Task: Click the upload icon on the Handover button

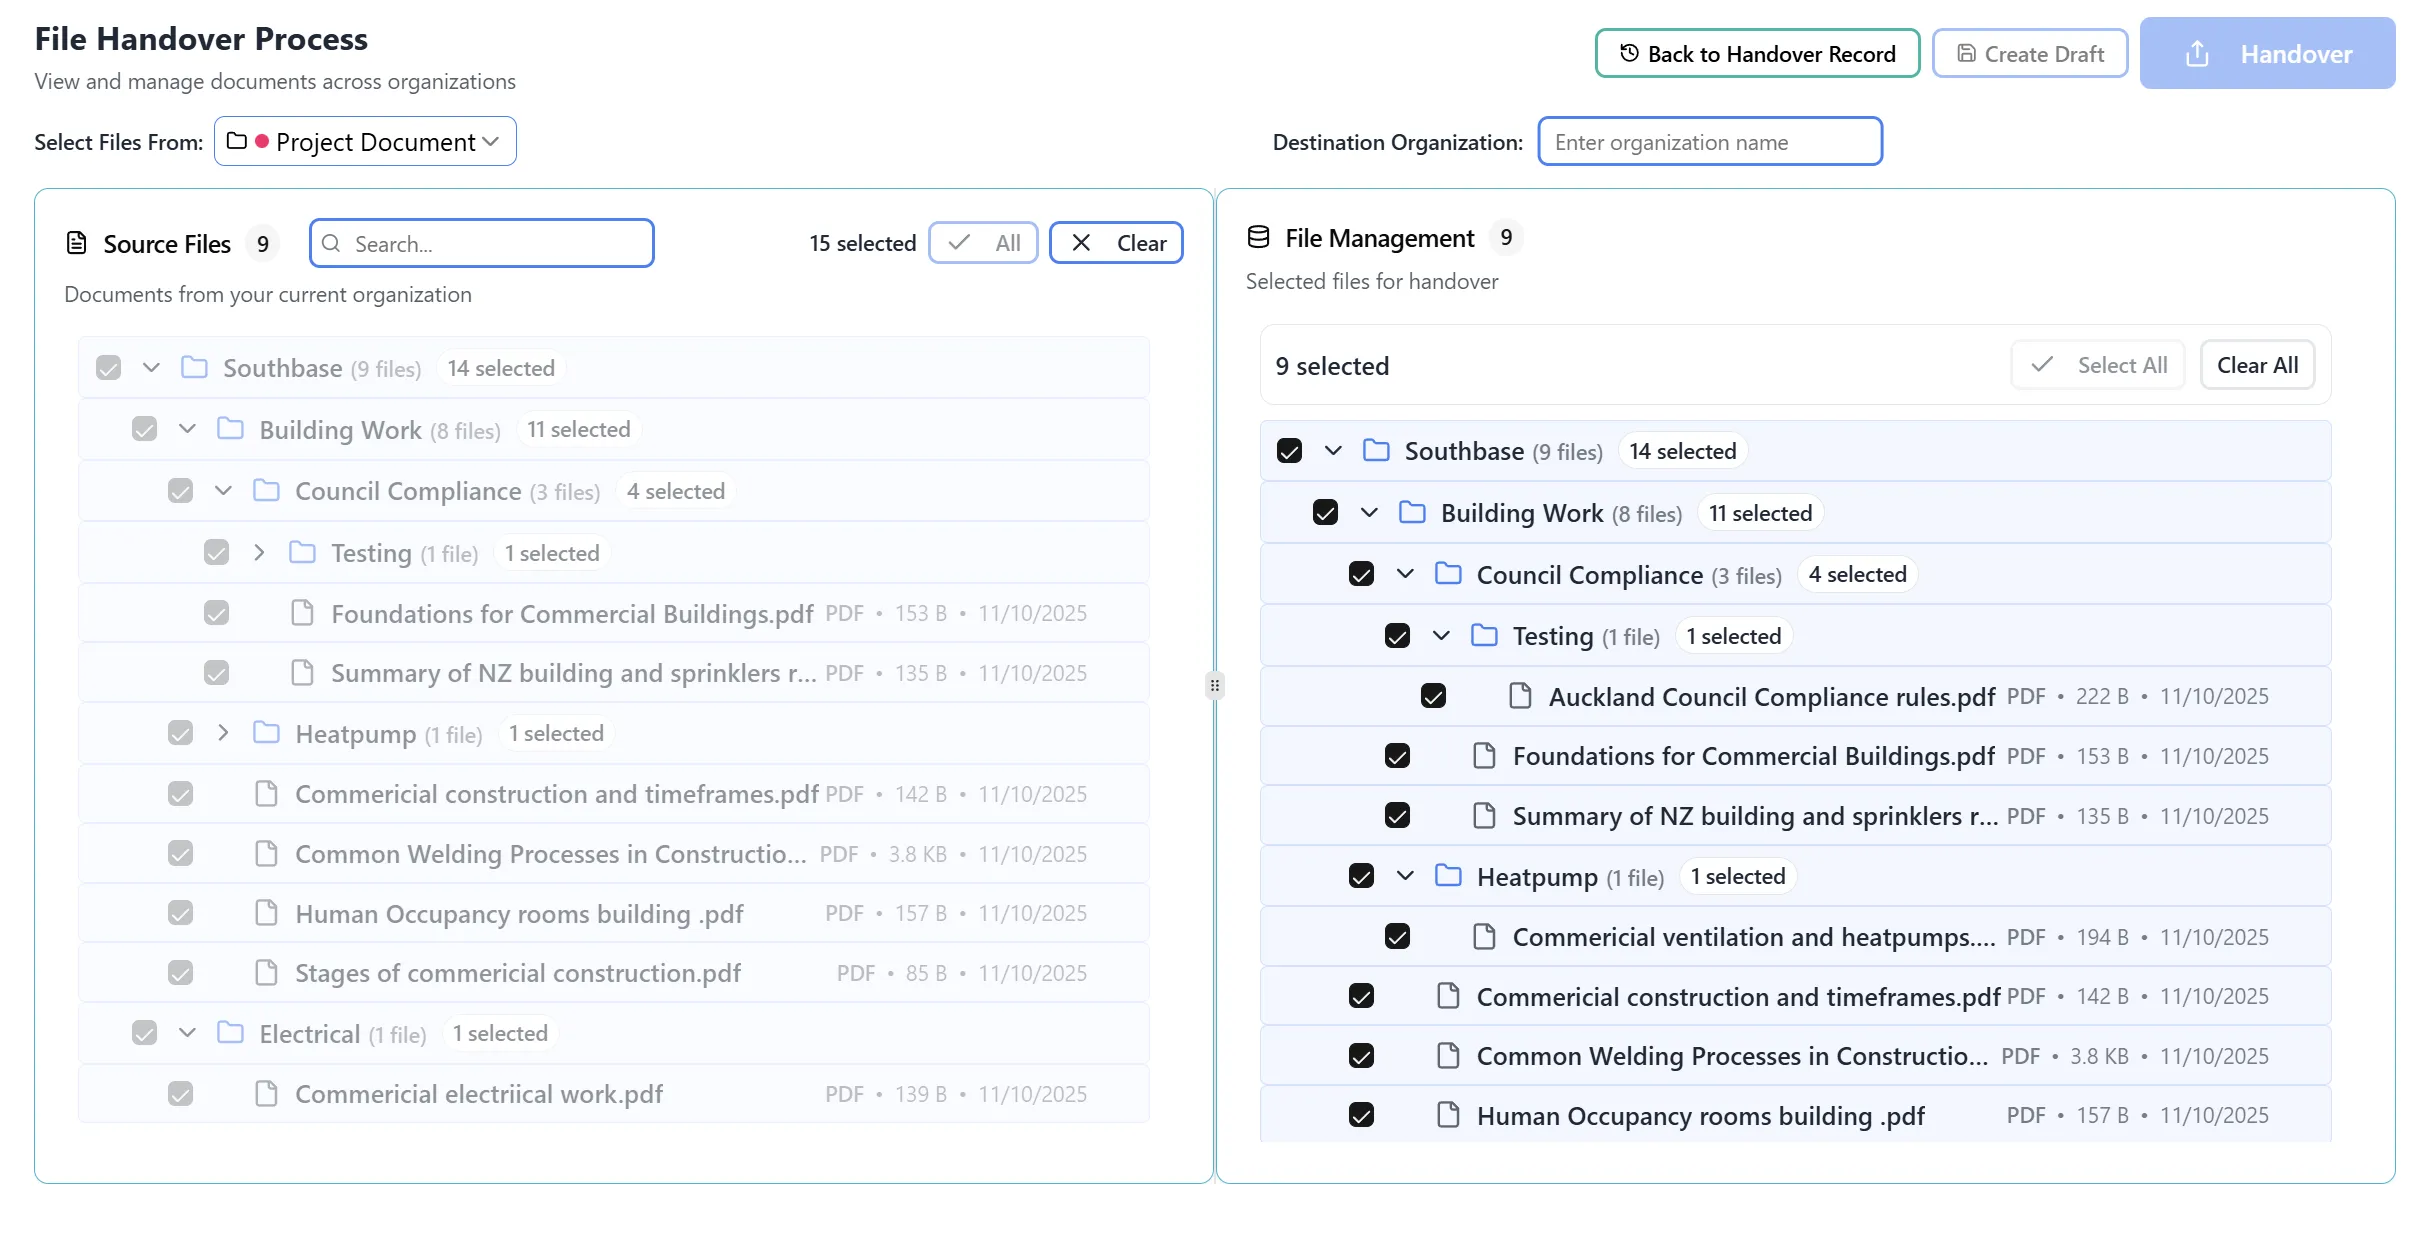Action: click(x=2197, y=53)
